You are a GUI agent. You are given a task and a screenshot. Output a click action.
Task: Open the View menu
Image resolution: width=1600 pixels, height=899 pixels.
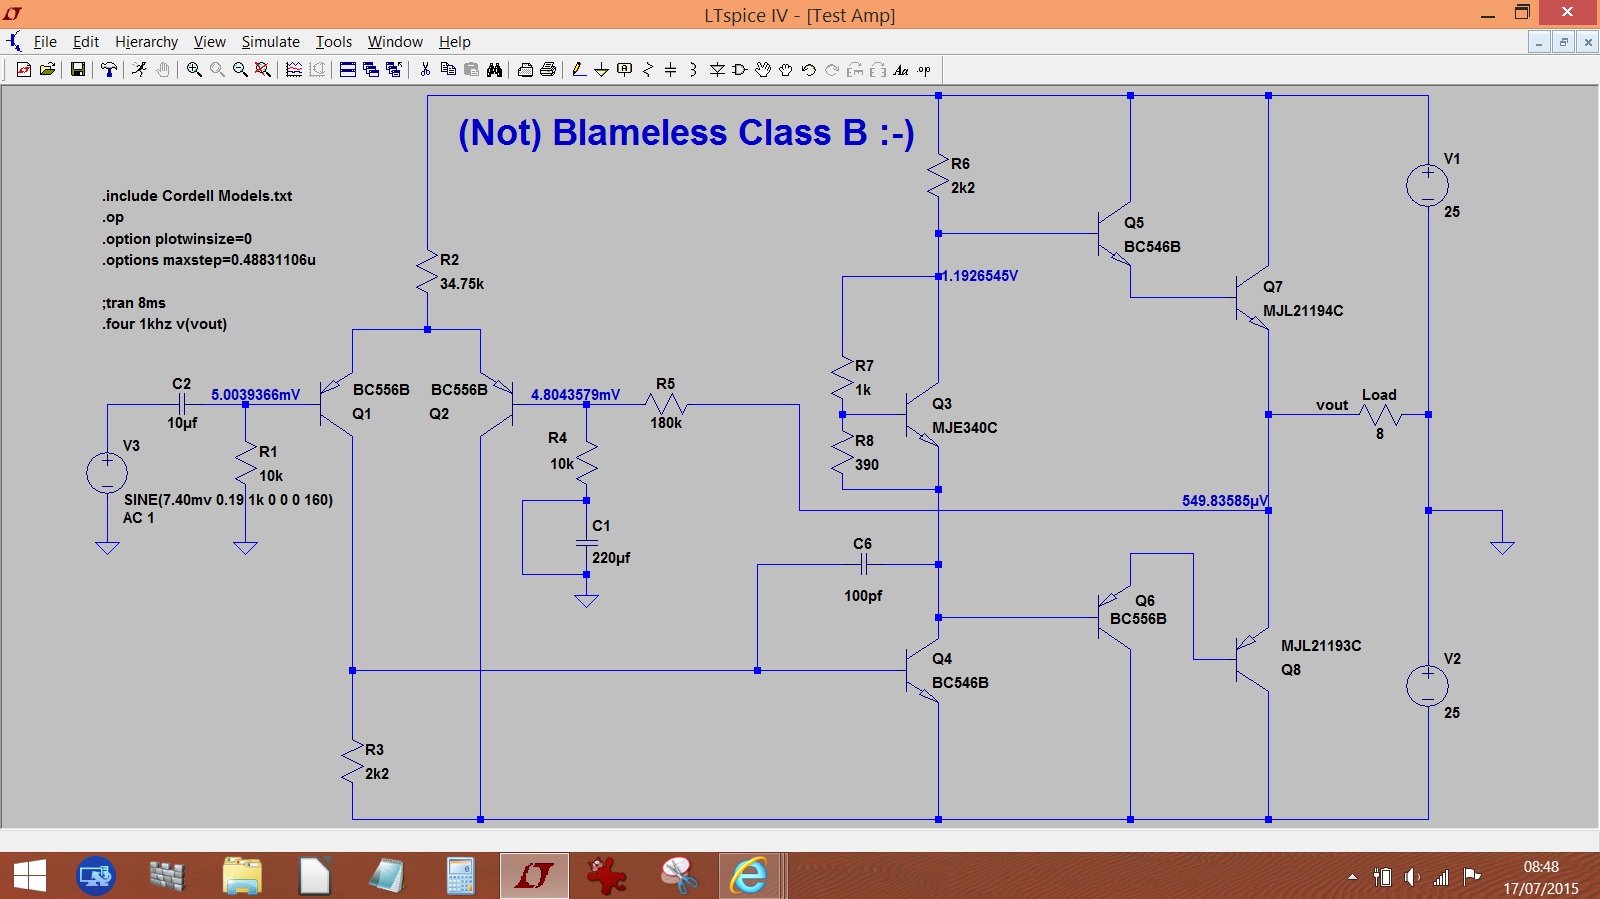(209, 42)
